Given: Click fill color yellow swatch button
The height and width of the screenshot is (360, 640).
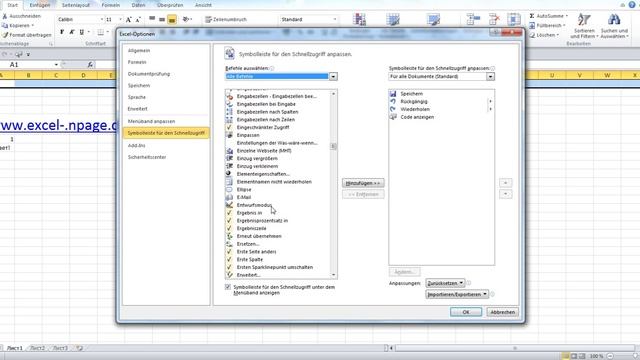Looking at the screenshot, I should point(172,19).
